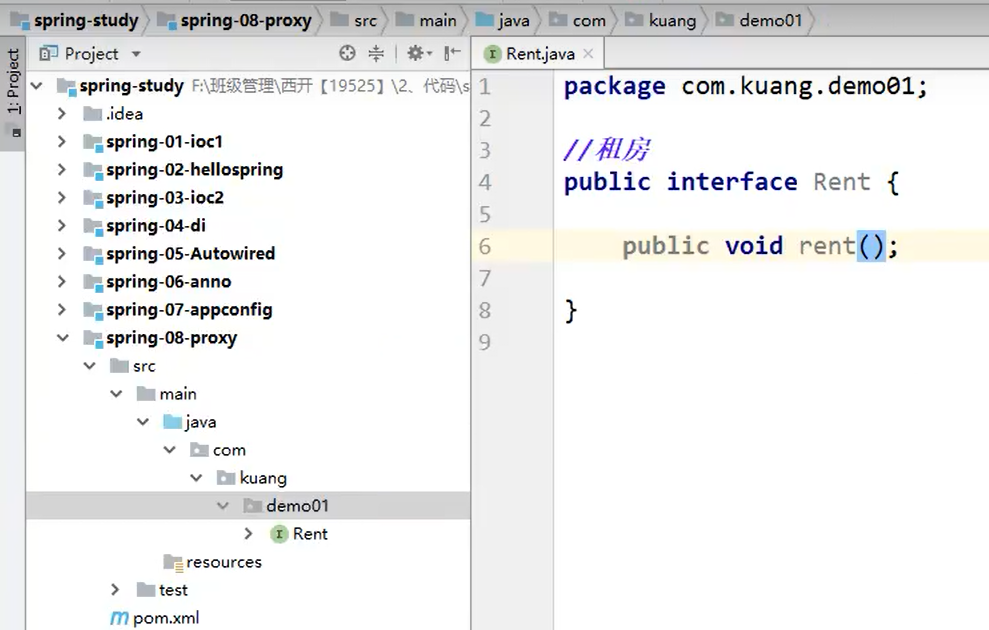Click the Project panel title label
989x630 pixels.
click(91, 54)
